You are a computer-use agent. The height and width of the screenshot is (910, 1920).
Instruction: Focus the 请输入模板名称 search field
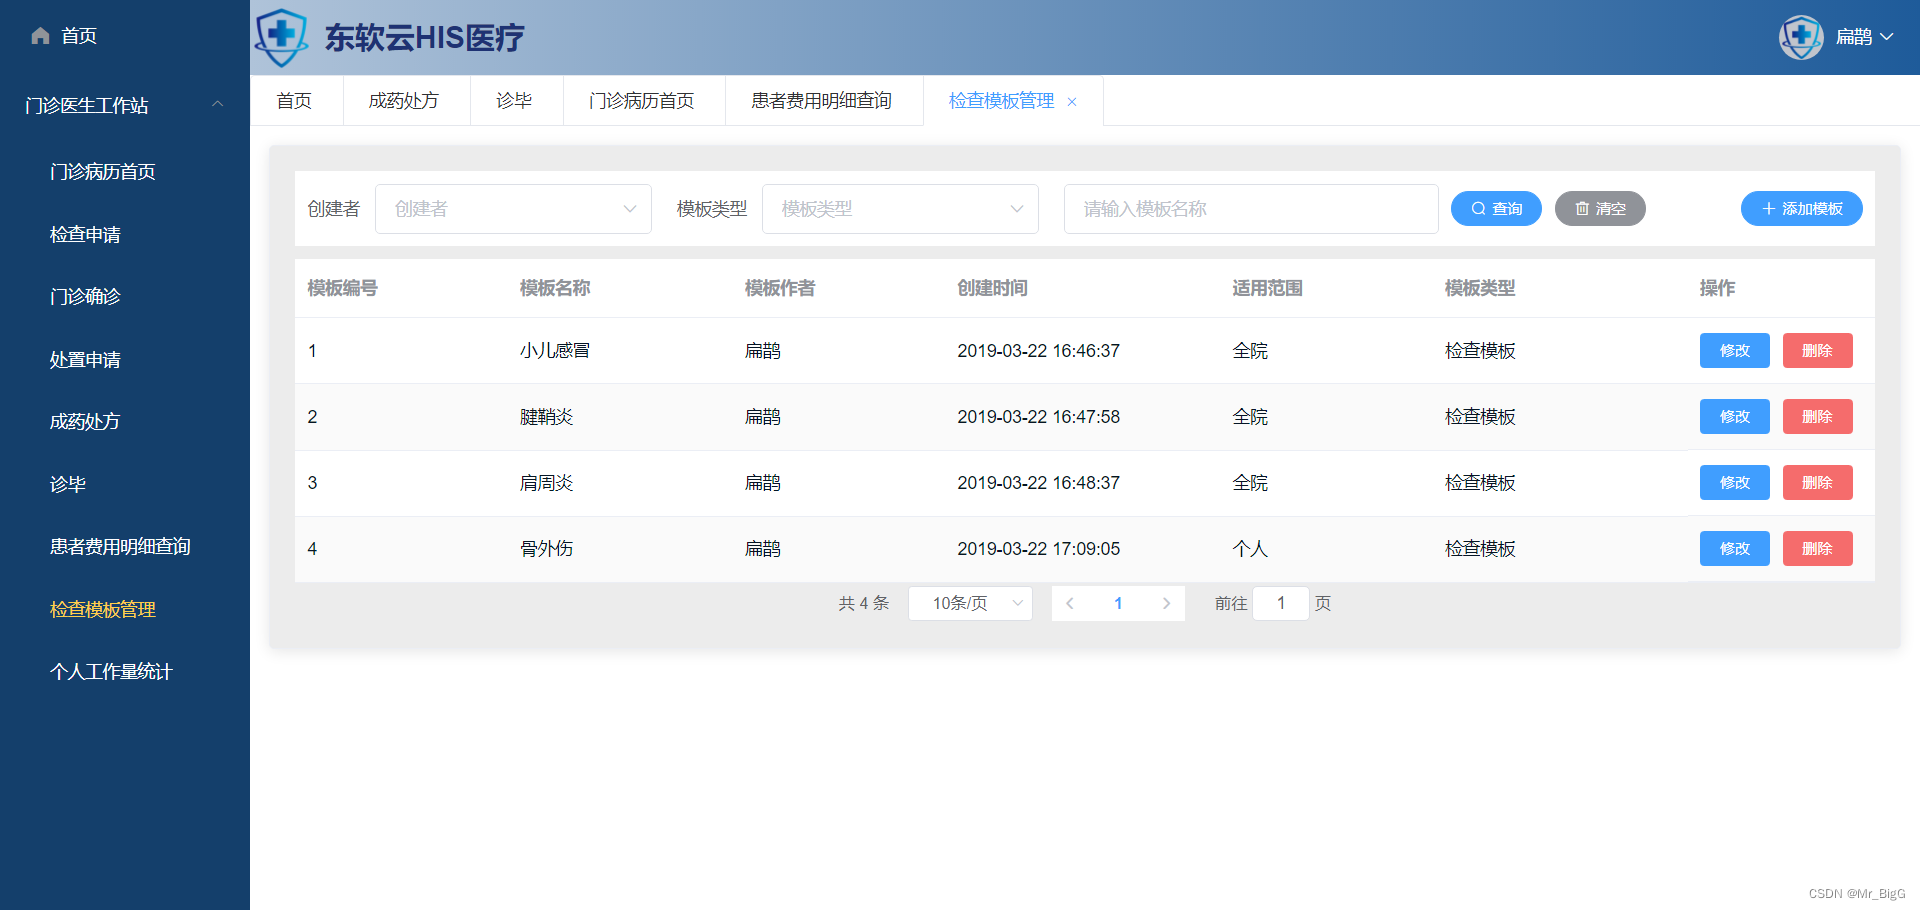tap(1251, 209)
